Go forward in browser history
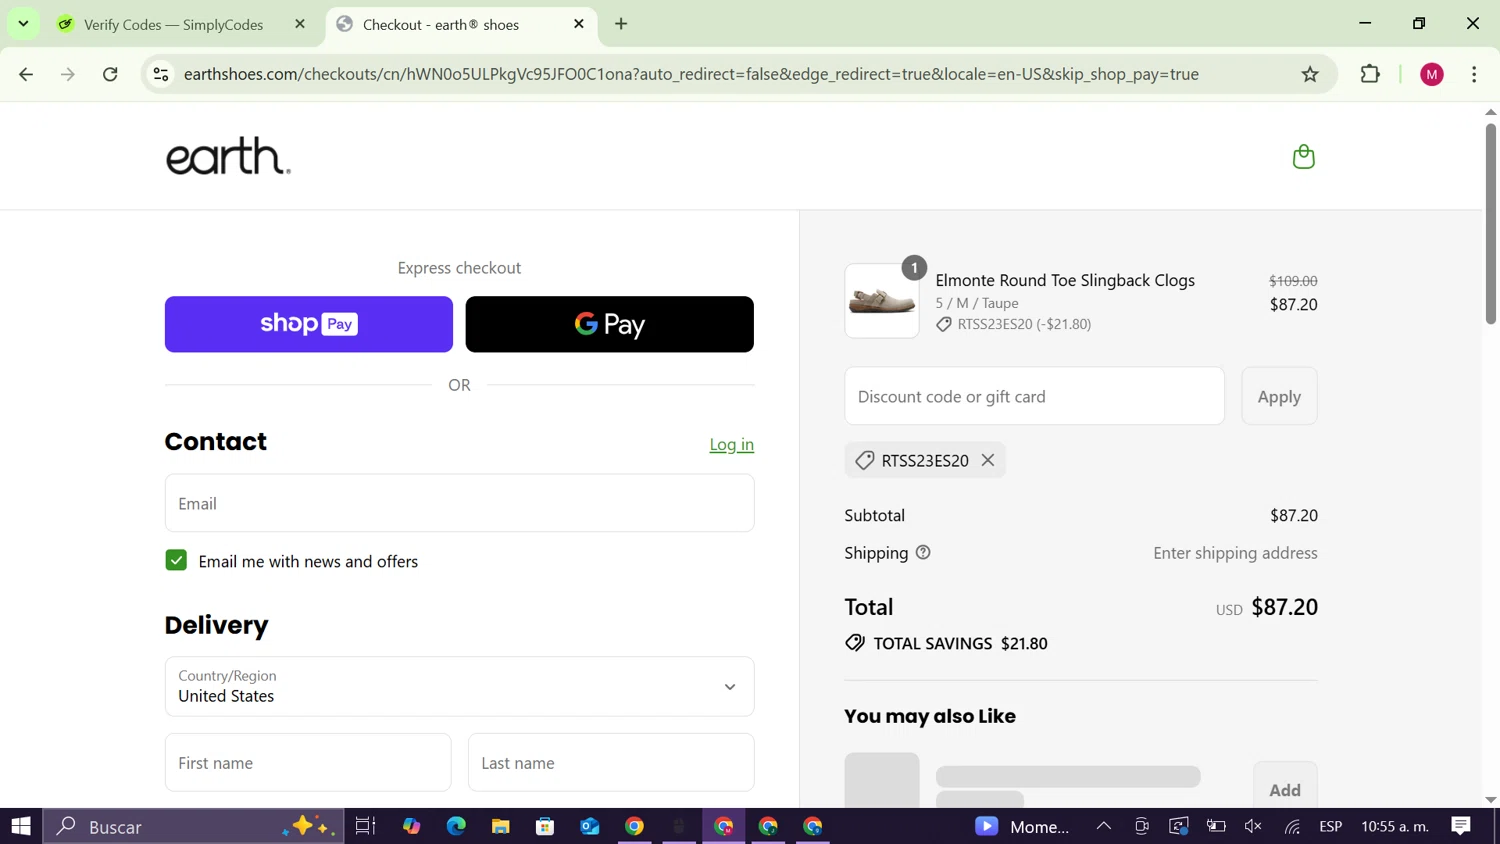1500x844 pixels. 68,74
